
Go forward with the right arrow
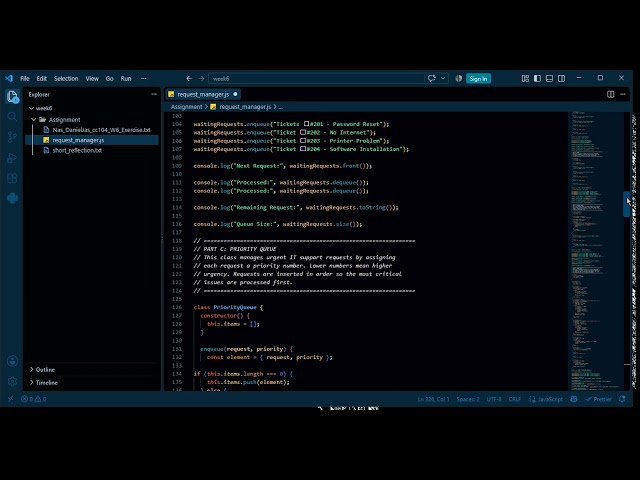pos(201,78)
